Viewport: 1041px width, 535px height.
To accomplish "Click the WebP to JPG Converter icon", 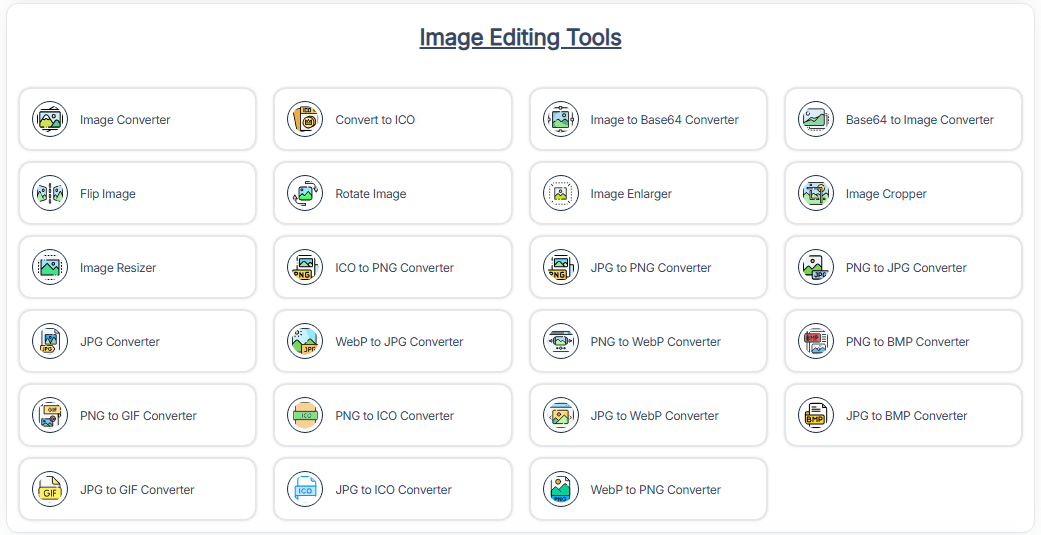I will pyautogui.click(x=305, y=341).
